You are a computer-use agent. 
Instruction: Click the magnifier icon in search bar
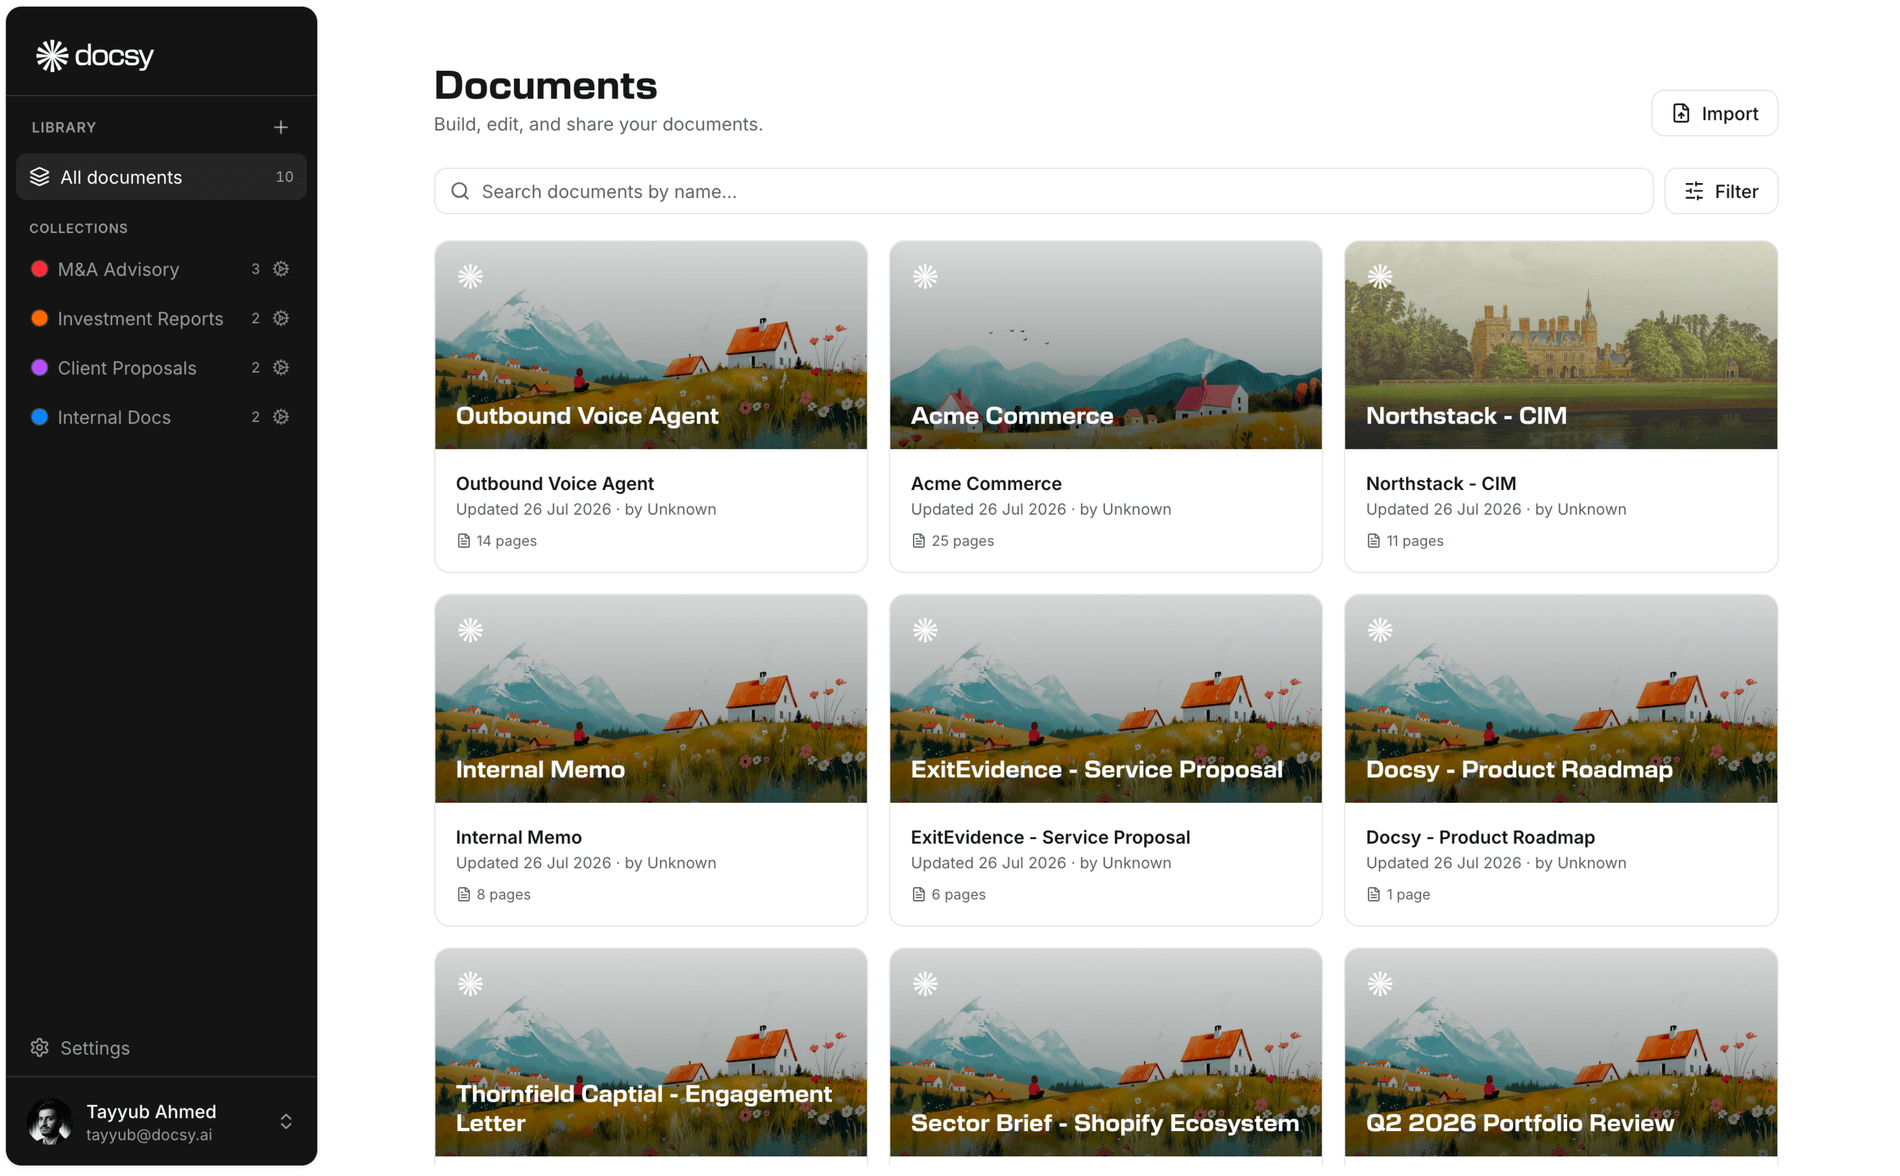[x=460, y=191]
